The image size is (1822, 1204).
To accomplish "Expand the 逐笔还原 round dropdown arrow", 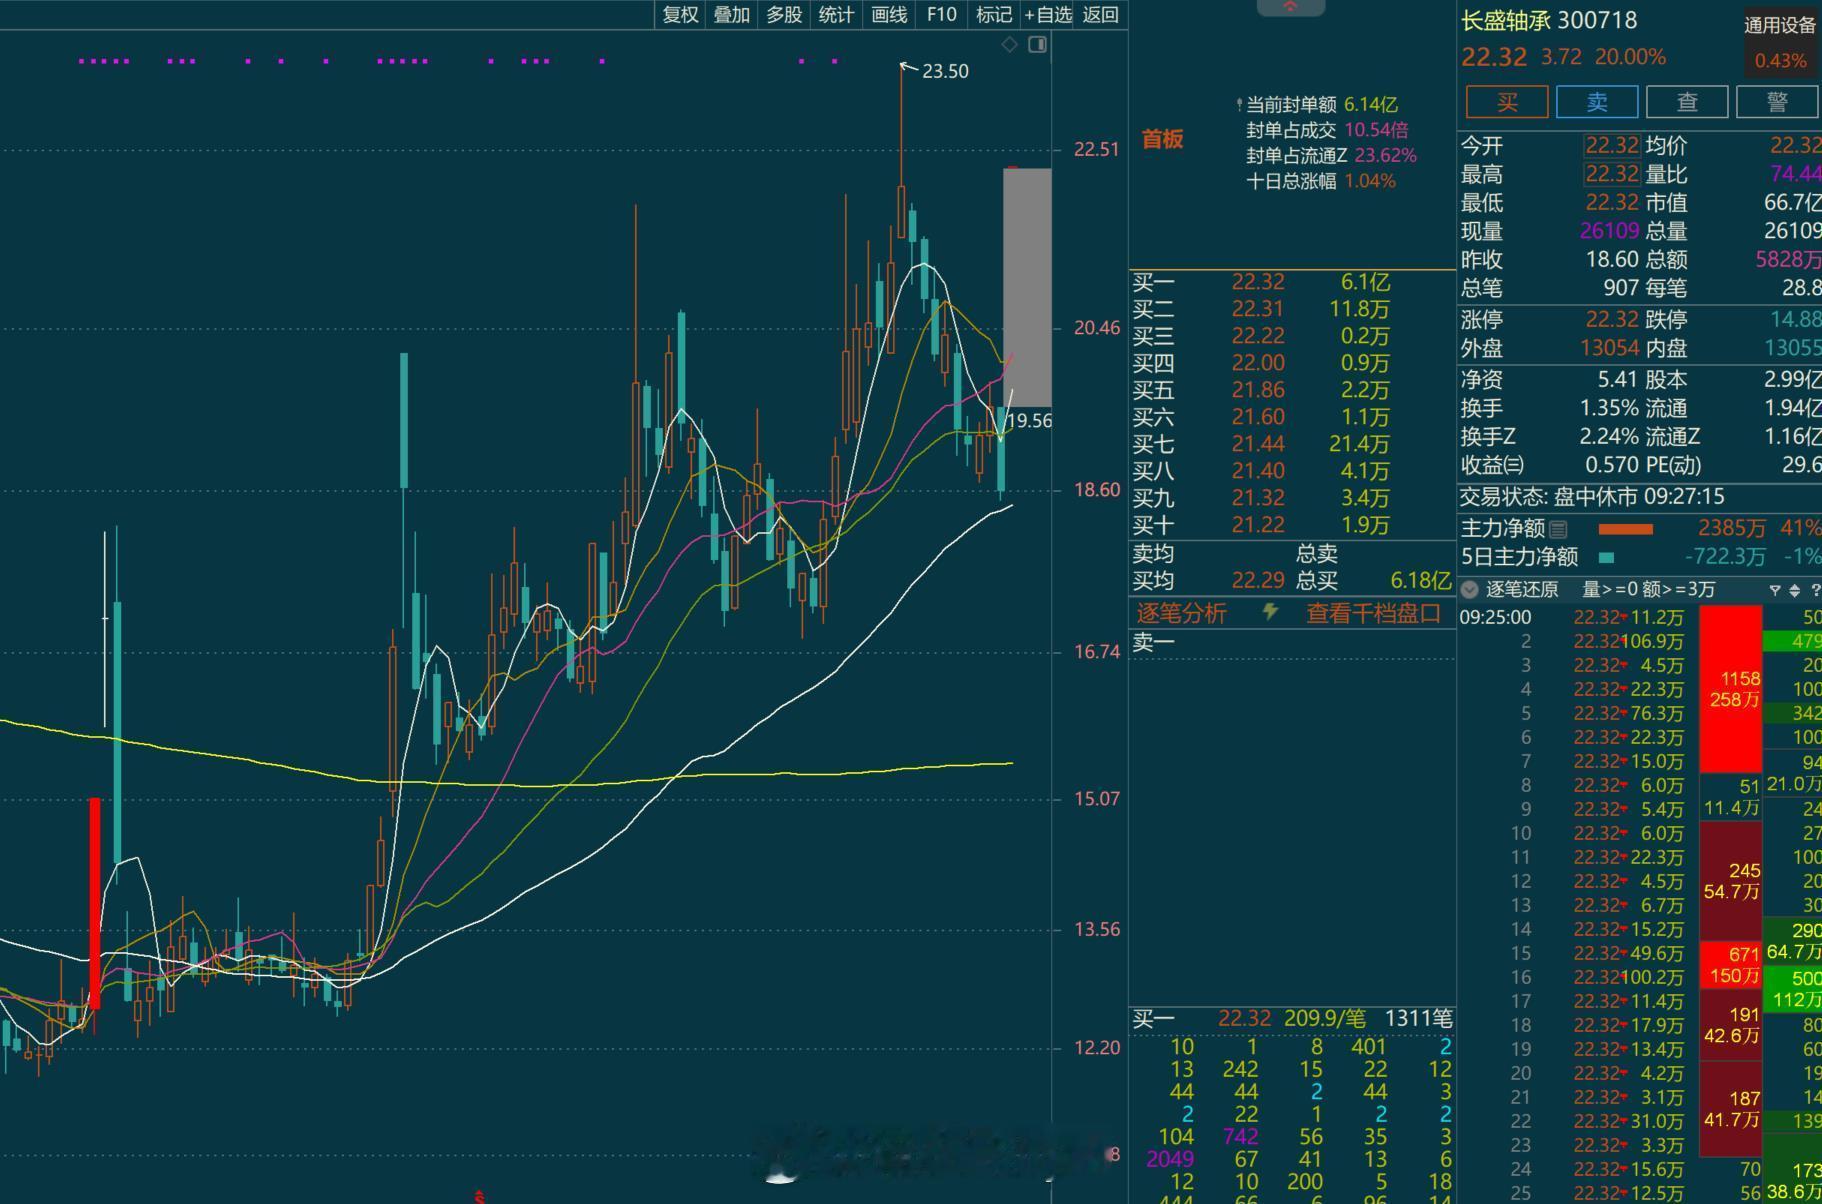I will point(1469,590).
